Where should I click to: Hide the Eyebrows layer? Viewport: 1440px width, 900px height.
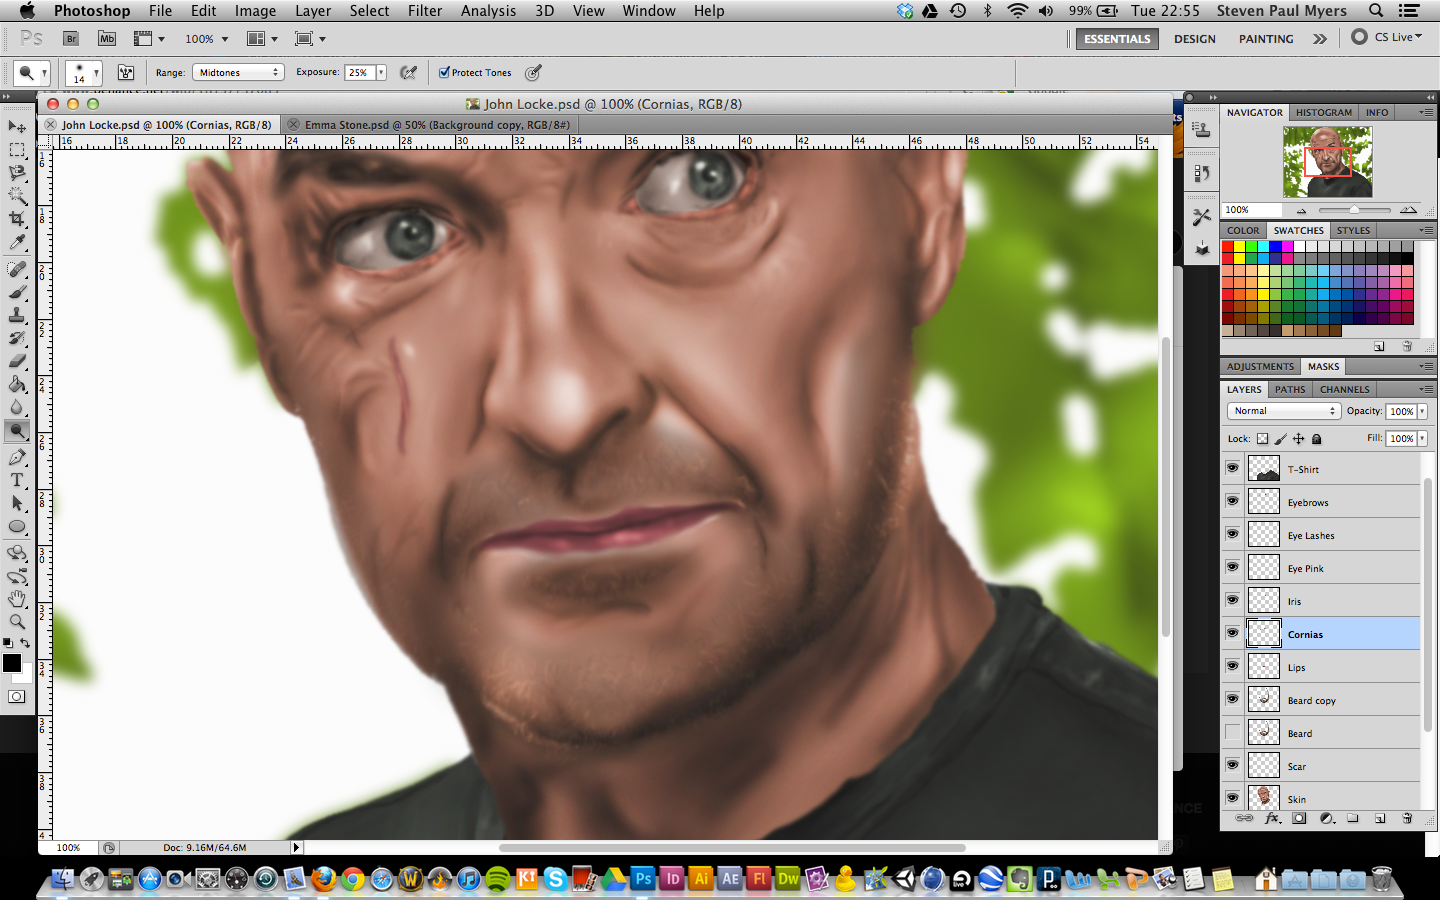[x=1232, y=501]
